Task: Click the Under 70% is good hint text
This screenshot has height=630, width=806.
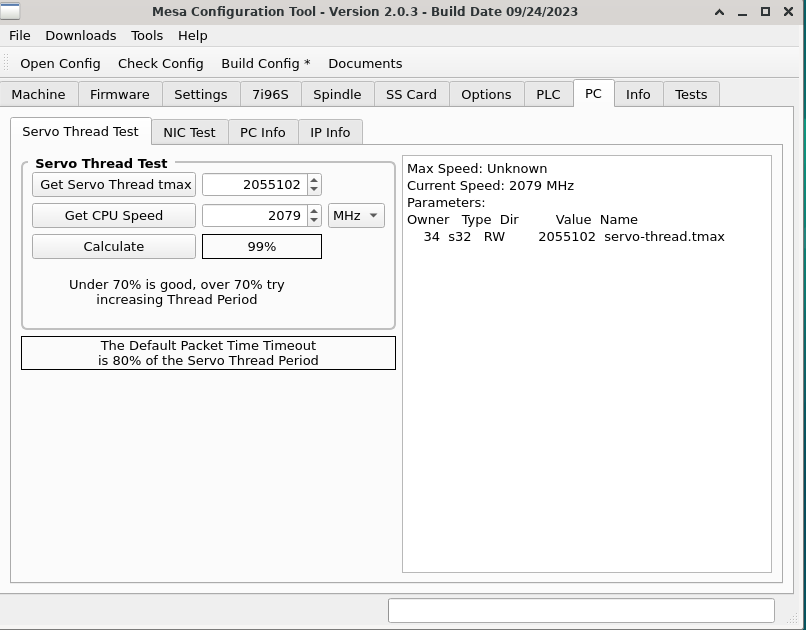Action: pyautogui.click(x=177, y=292)
